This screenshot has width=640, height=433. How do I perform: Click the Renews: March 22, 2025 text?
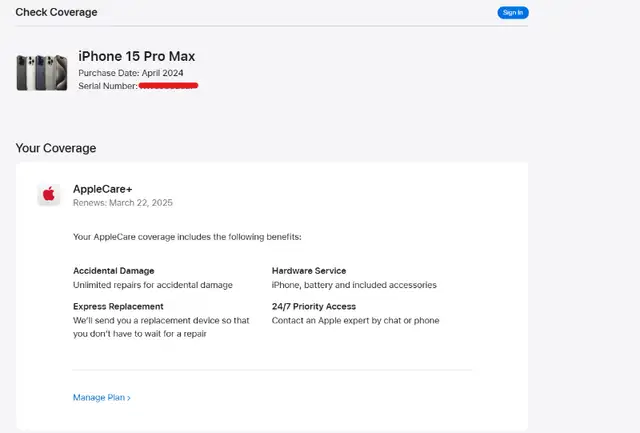pyautogui.click(x=123, y=203)
